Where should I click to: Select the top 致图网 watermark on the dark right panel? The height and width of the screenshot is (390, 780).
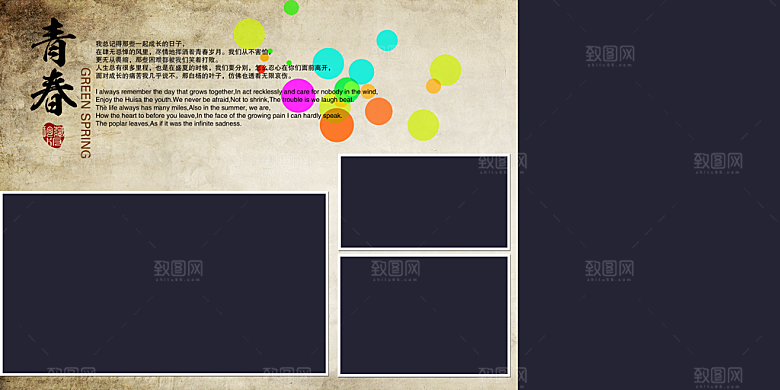coord(609,56)
